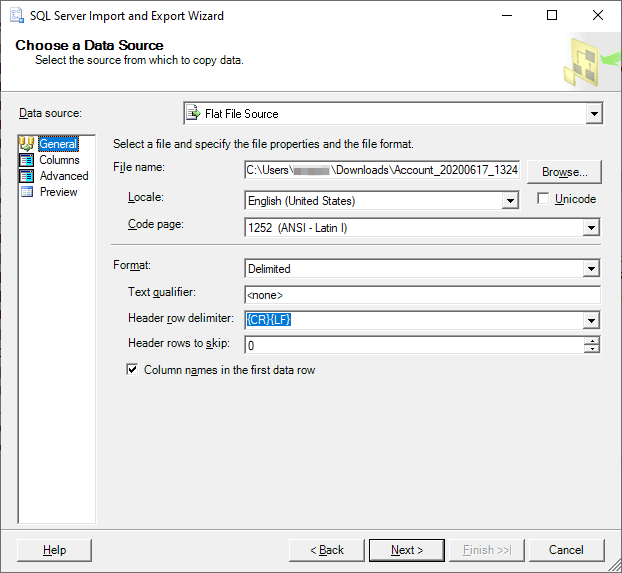
Task: Go Back to previous wizard step
Action: [x=327, y=550]
